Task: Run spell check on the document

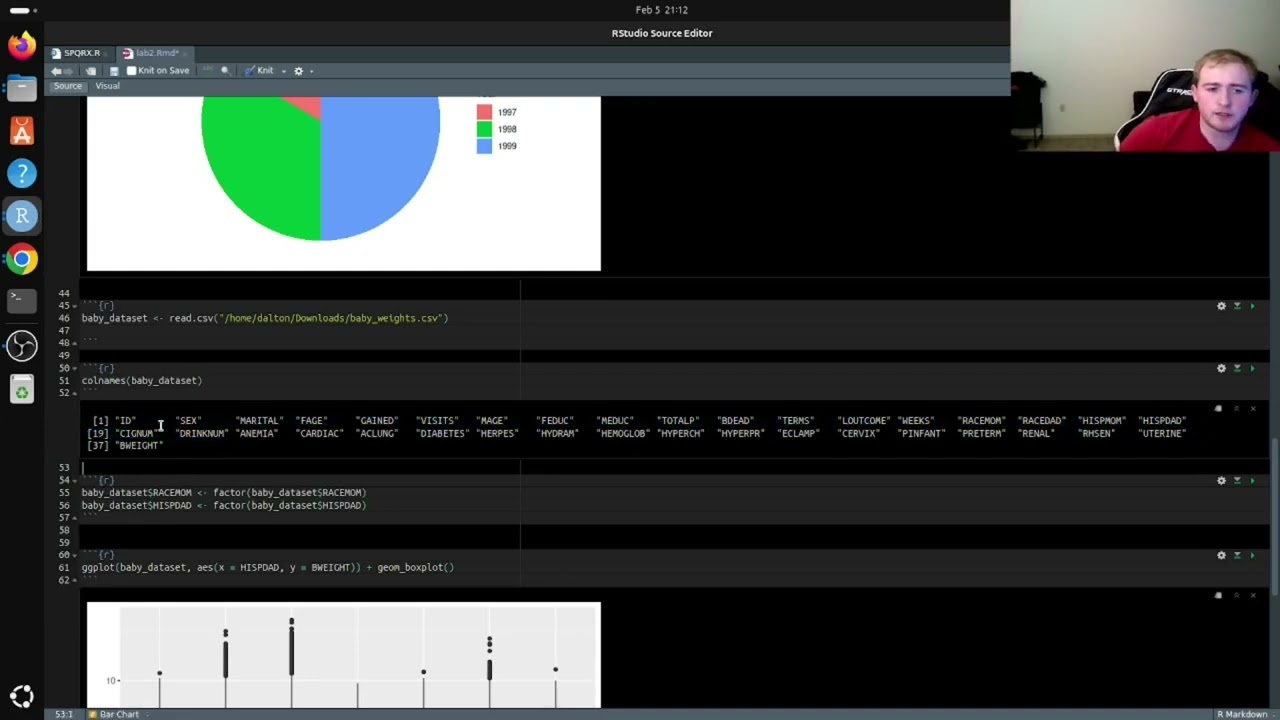Action: click(207, 71)
